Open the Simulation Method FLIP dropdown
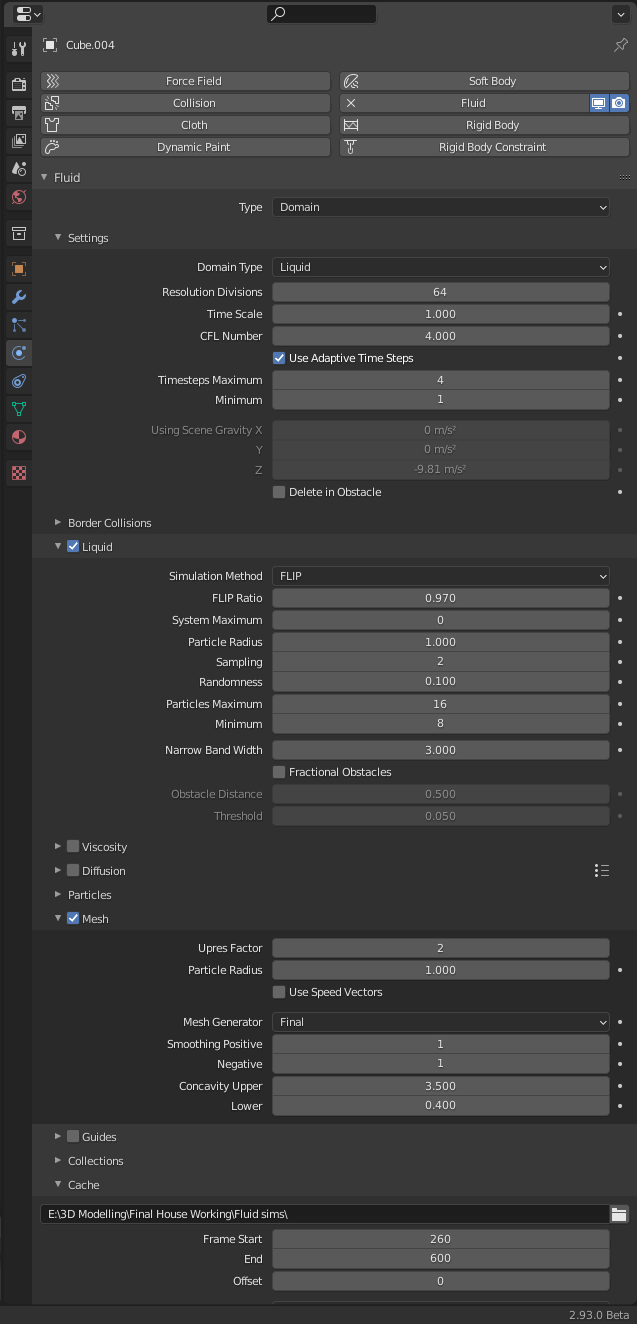Screen dimensions: 637x1324 coord(440,576)
